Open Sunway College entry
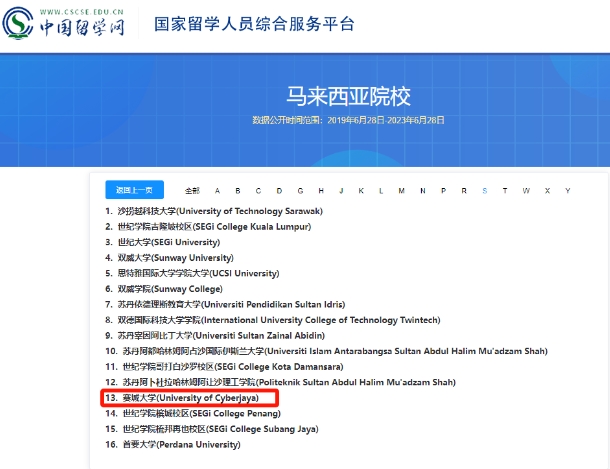 (x=164, y=289)
